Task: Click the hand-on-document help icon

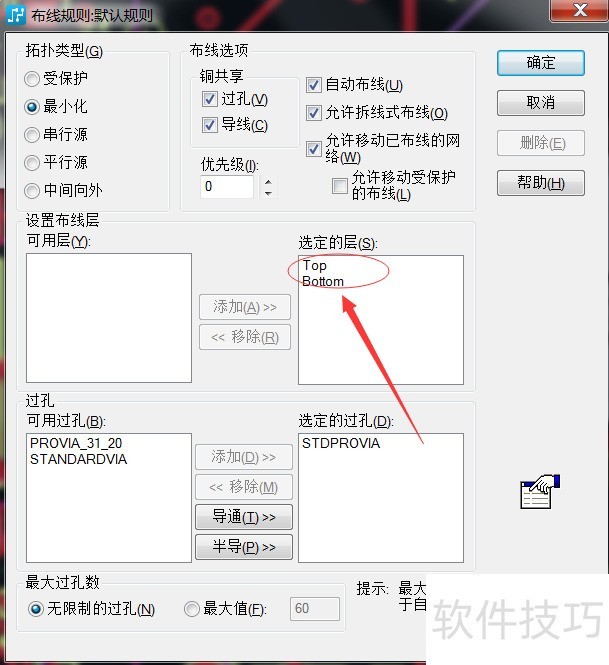Action: [540, 492]
